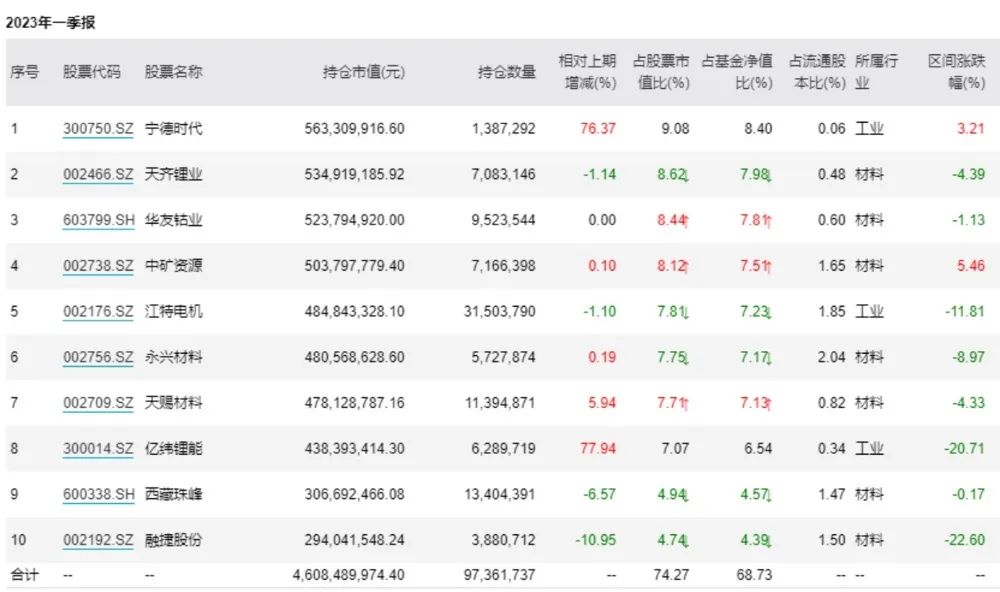Click holding value 503,797,779.40

tap(355, 265)
